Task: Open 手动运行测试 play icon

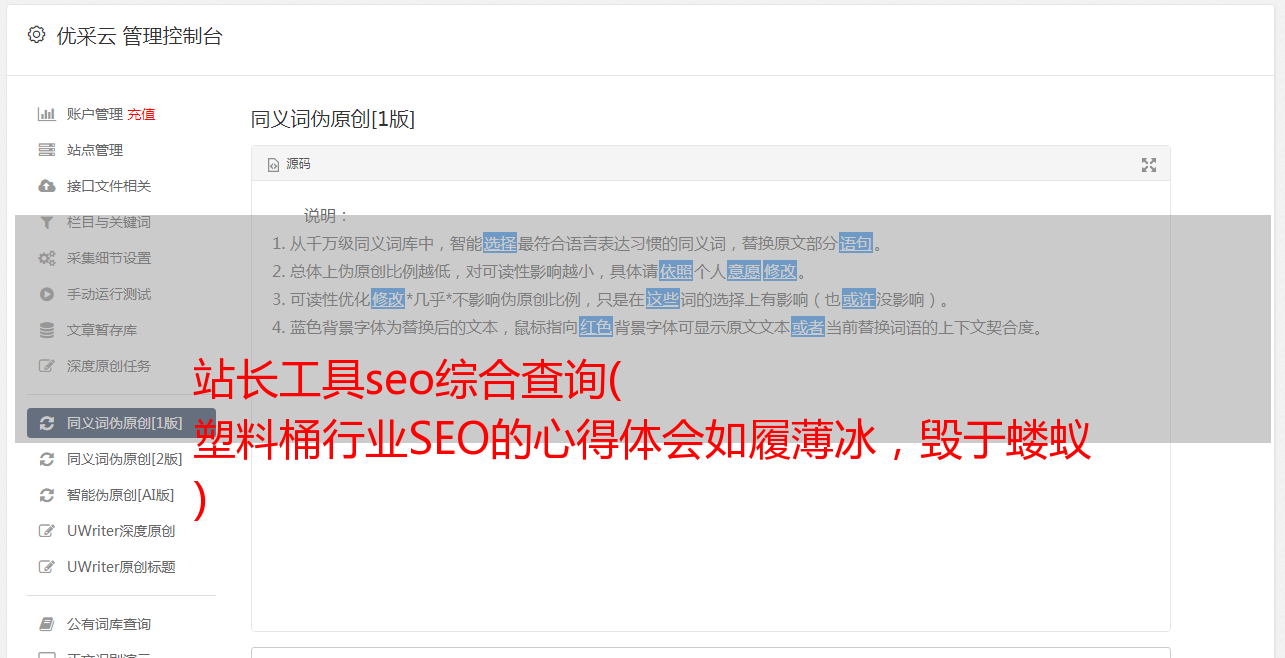Action: (x=46, y=294)
